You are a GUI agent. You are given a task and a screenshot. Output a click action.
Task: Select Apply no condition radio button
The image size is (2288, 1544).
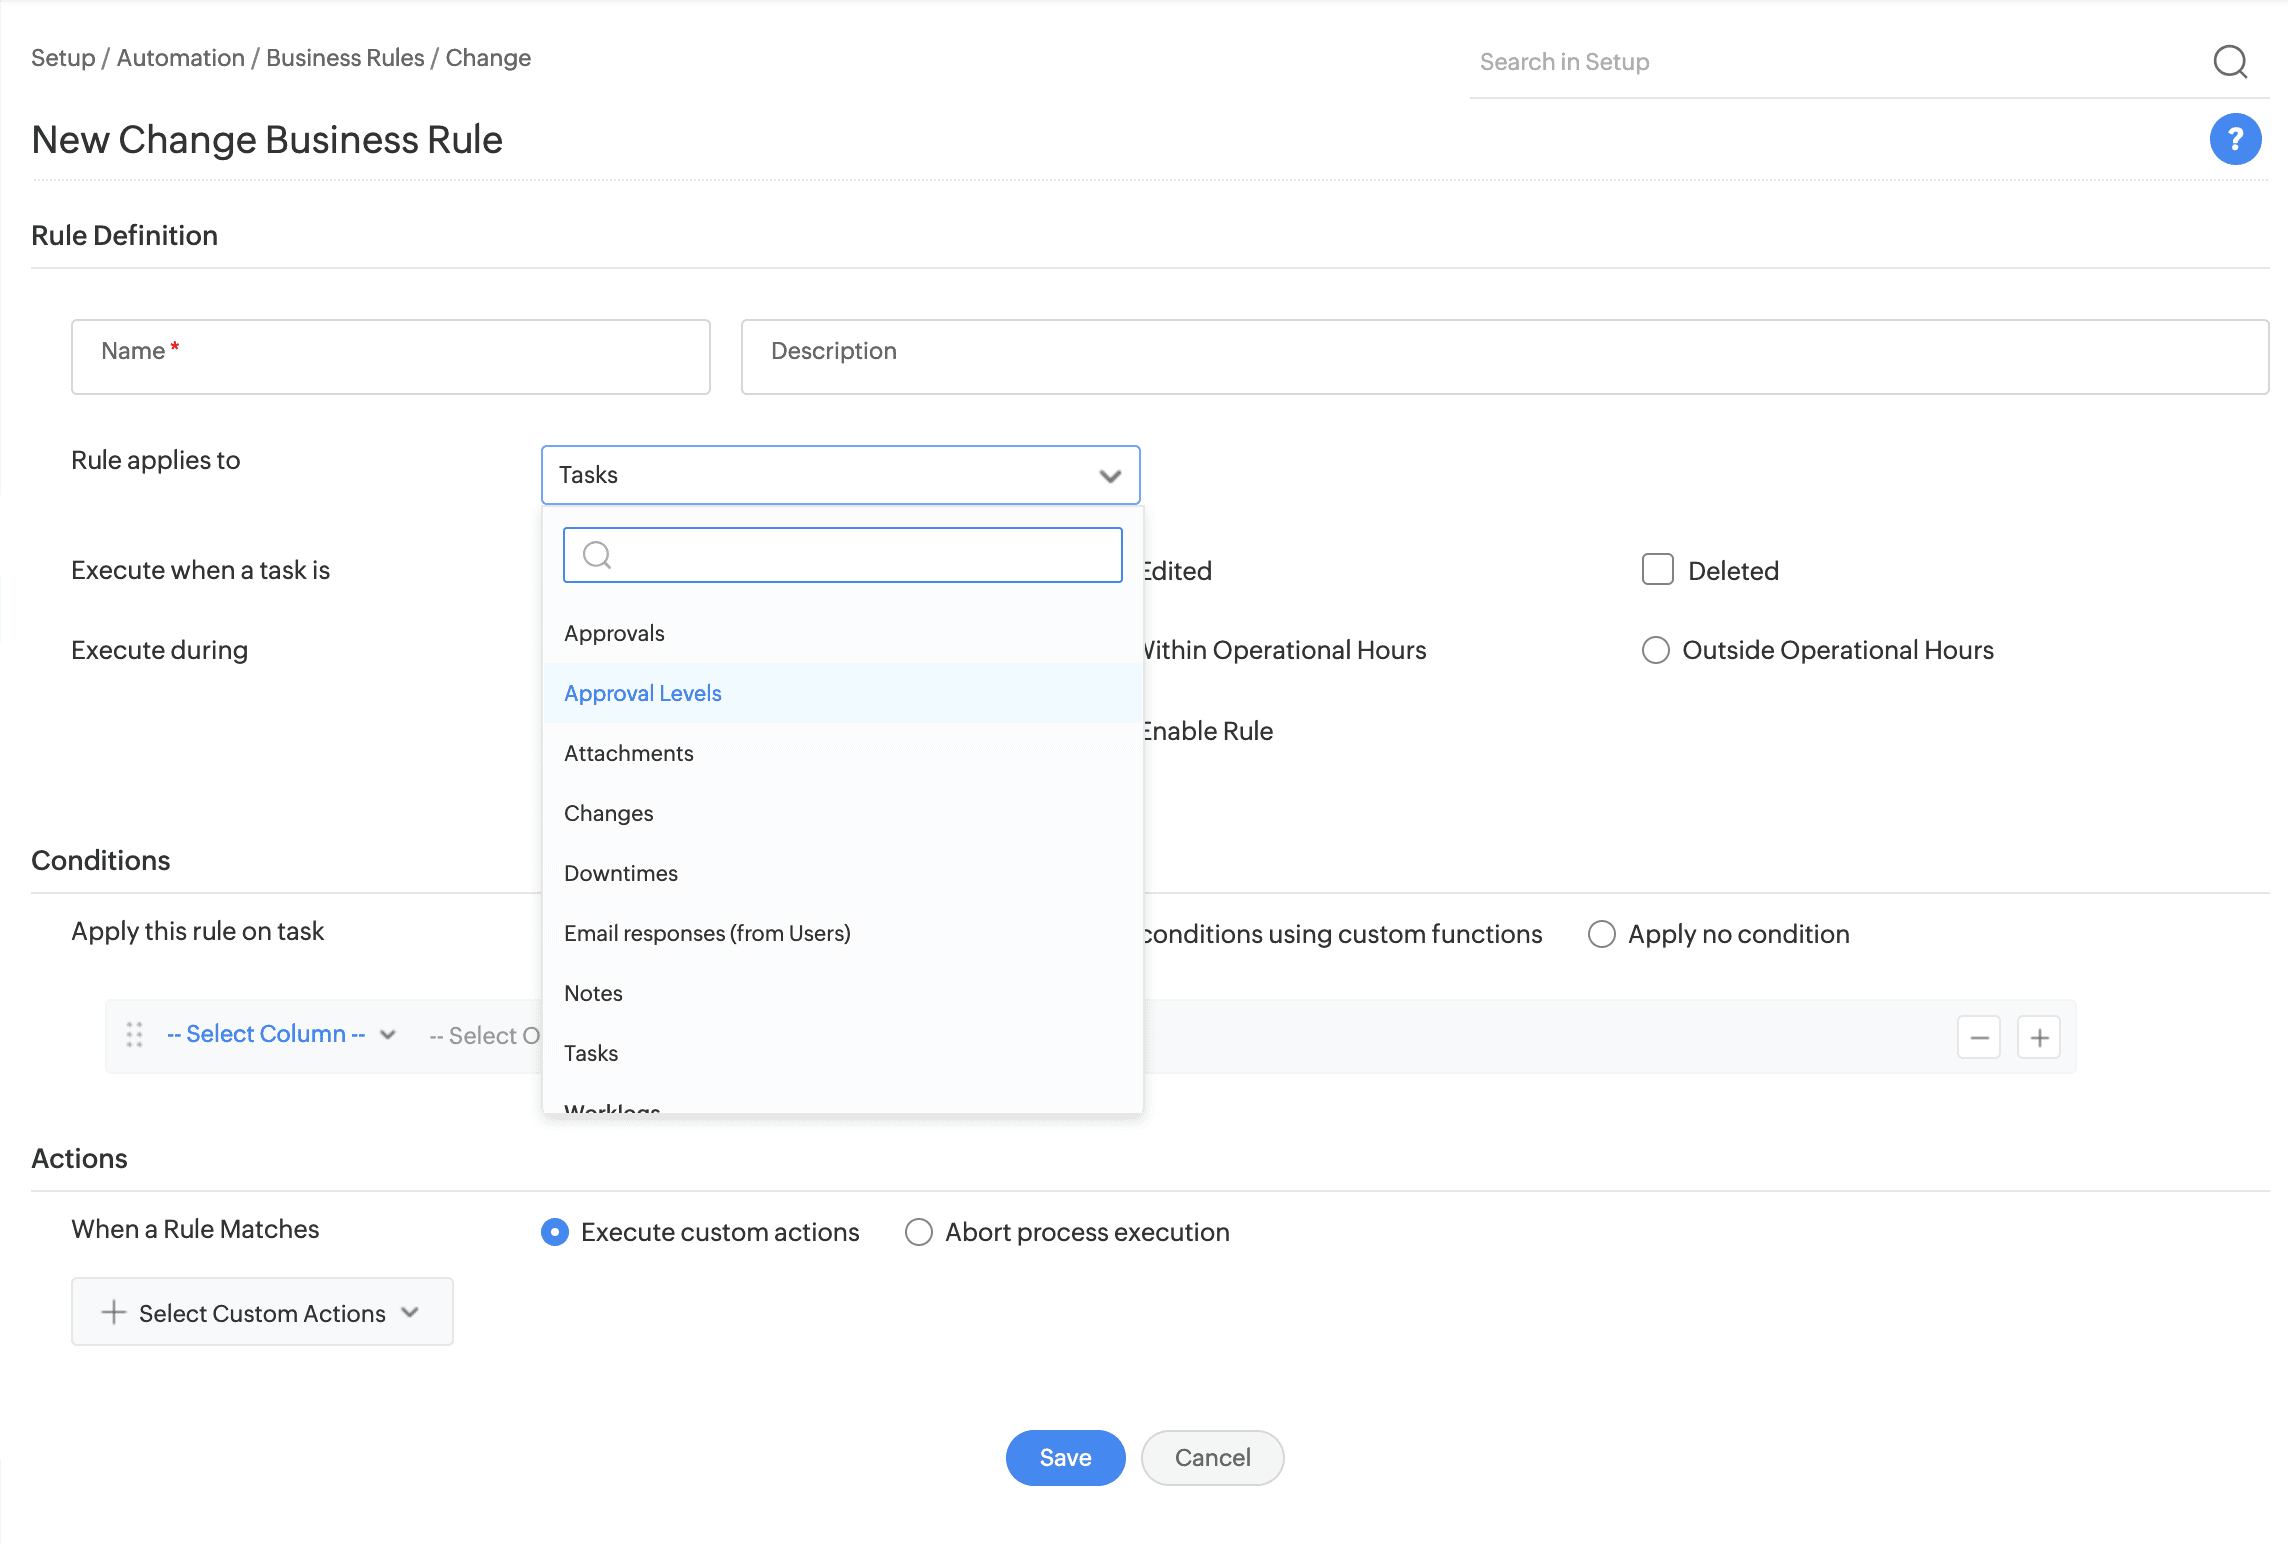1601,934
